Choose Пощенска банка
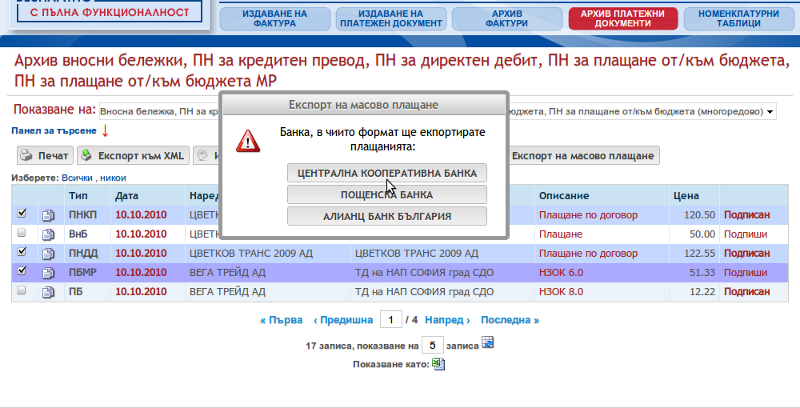The height and width of the screenshot is (408, 800). pyautogui.click(x=387, y=195)
